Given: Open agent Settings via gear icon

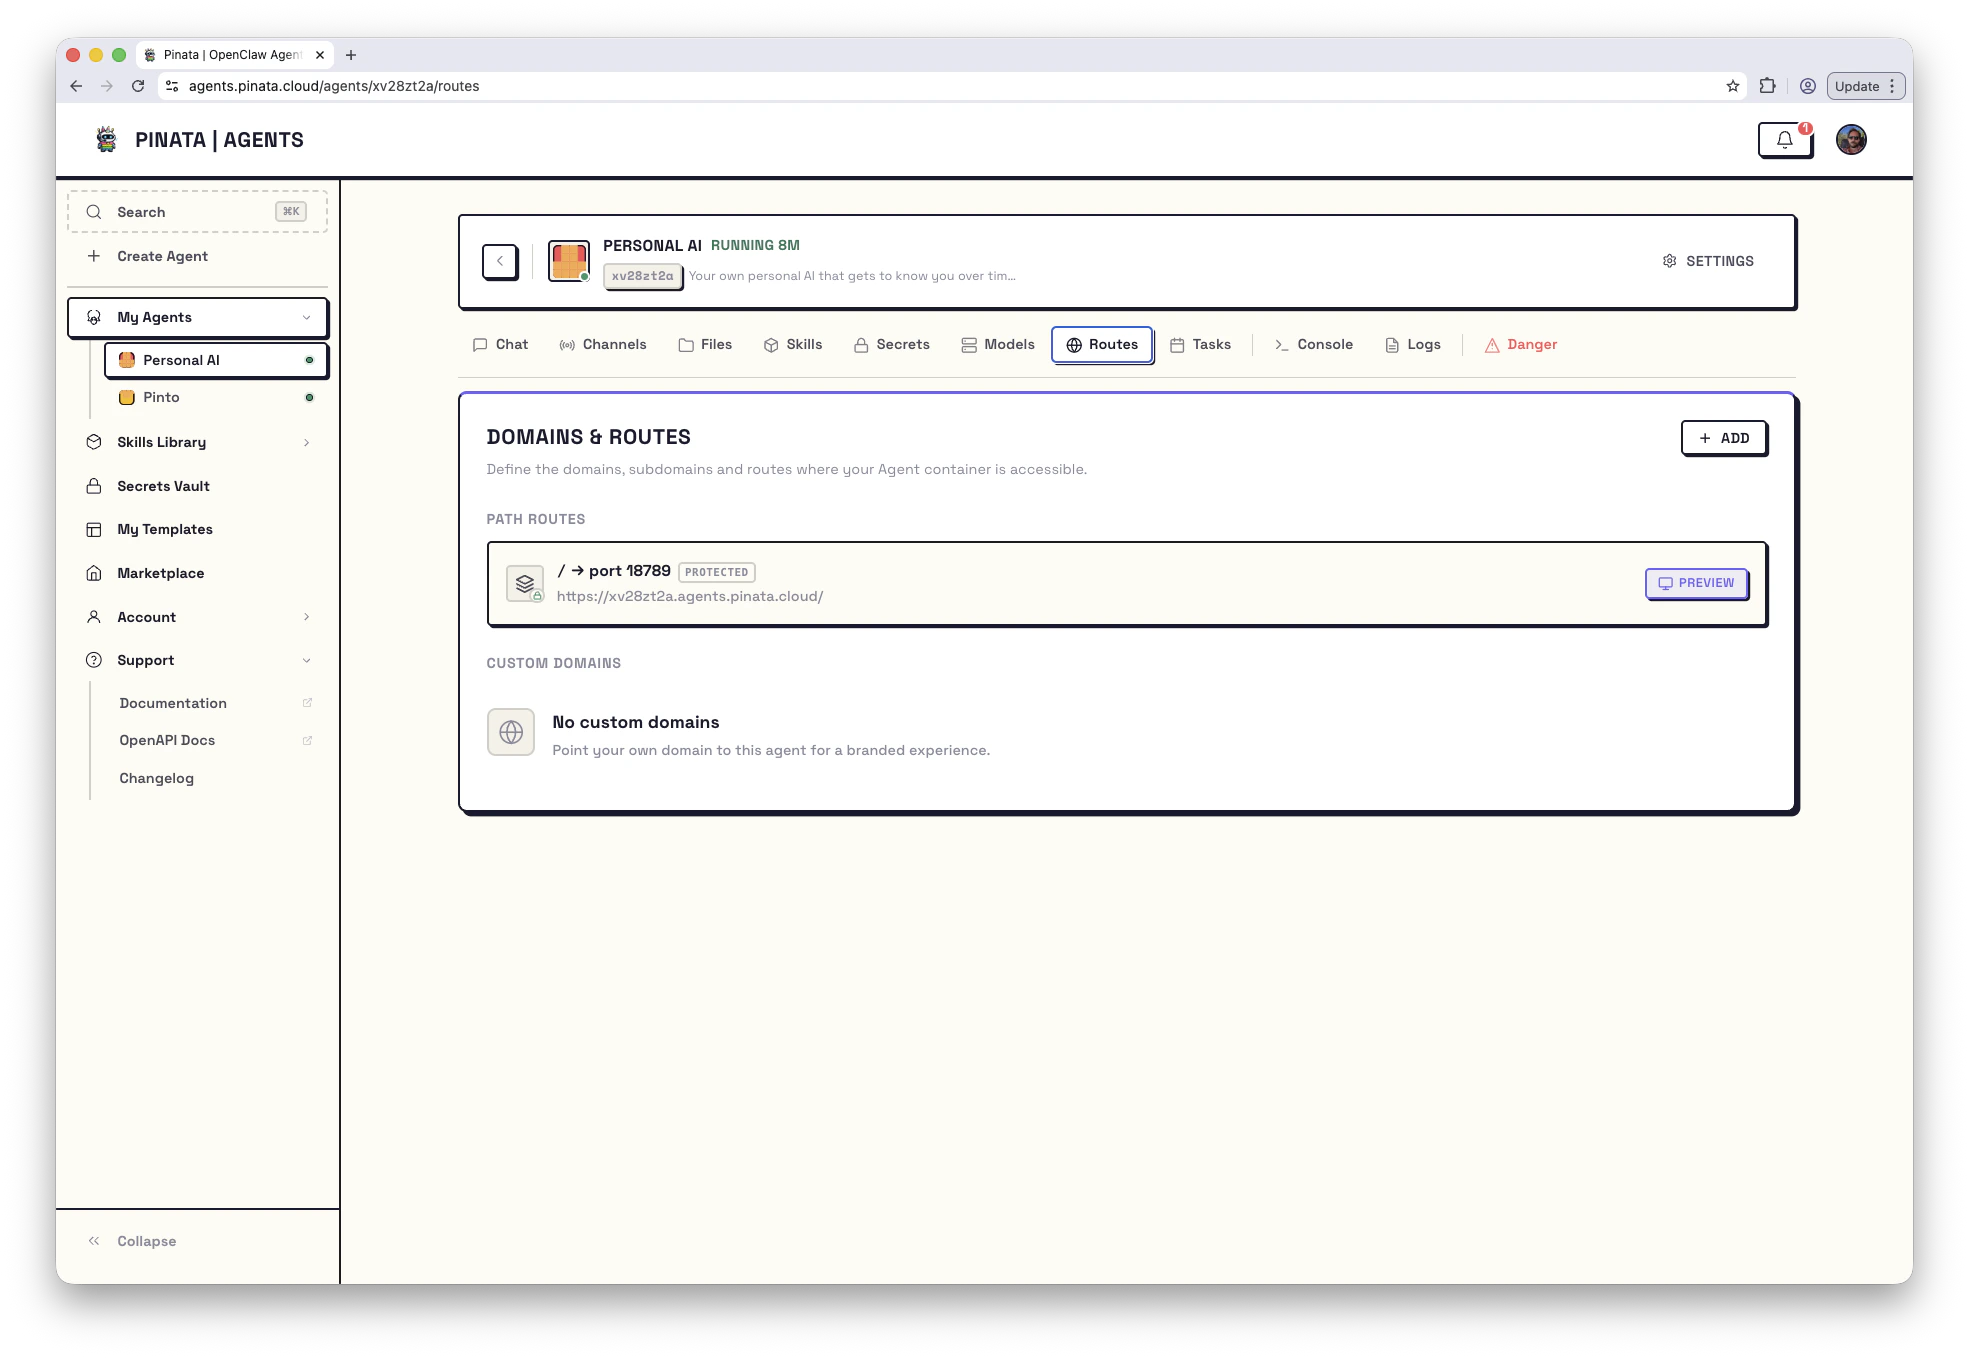Looking at the screenshot, I should (1708, 261).
